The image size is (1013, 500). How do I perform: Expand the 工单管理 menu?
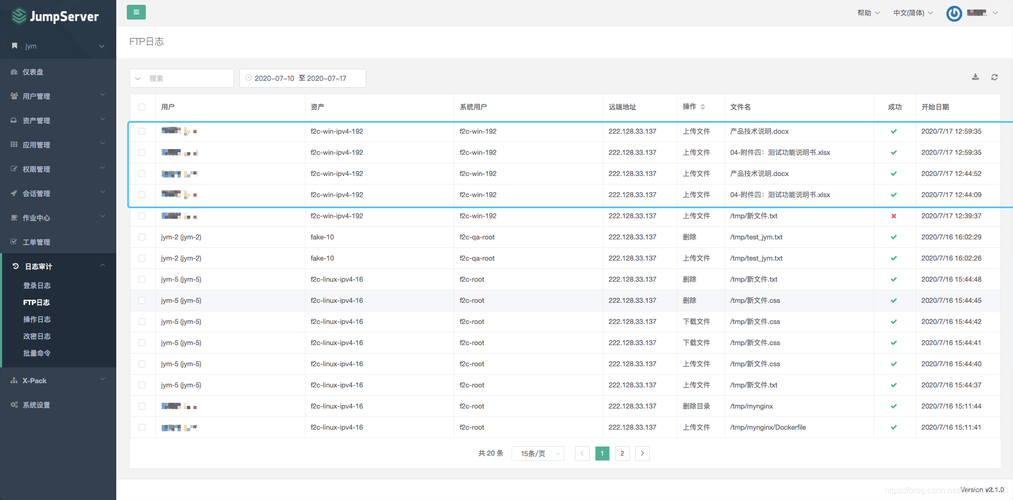click(x=58, y=242)
